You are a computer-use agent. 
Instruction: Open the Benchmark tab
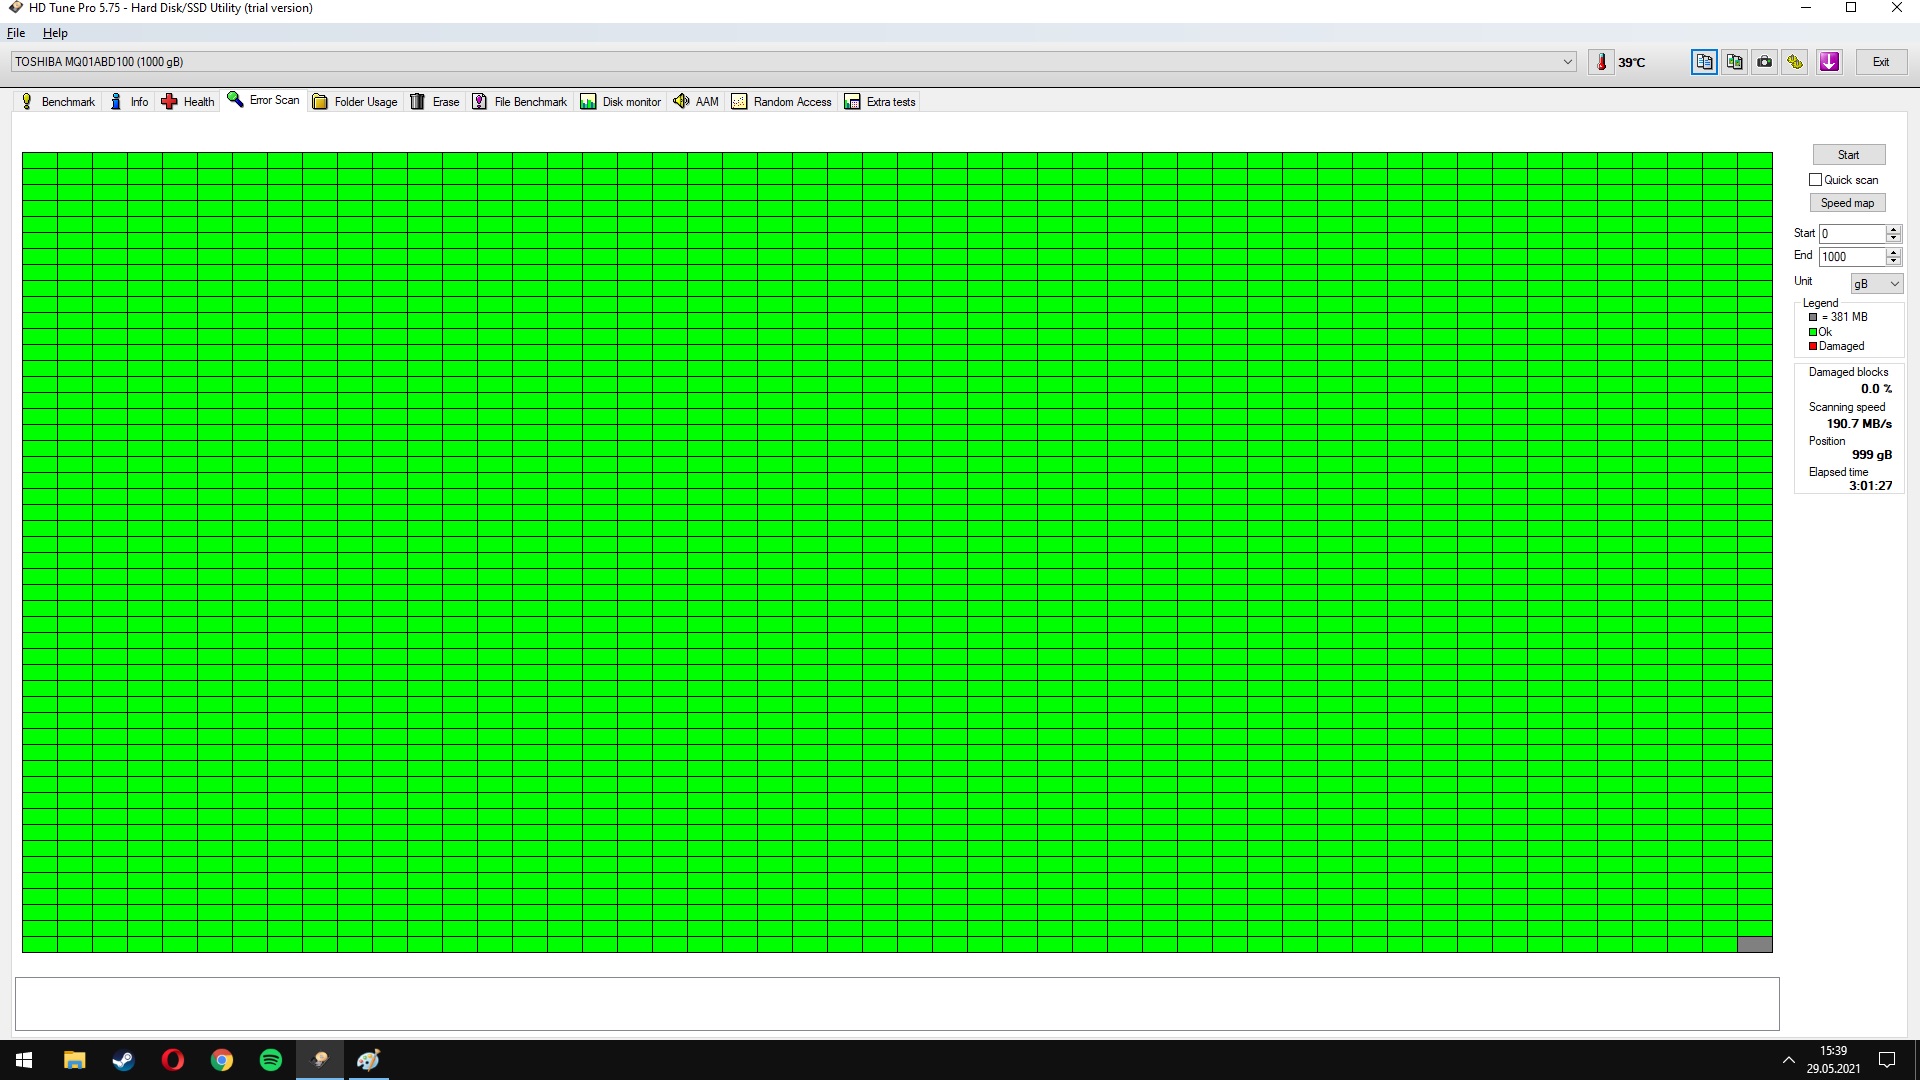point(58,102)
